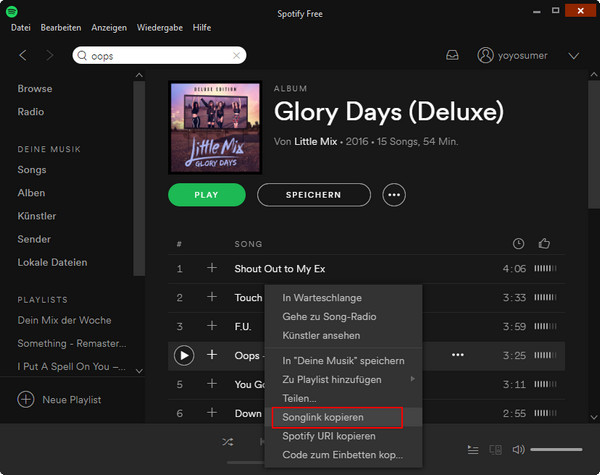Viewport: 600px width, 475px height.
Task: Select Code zum Einbetten kopieren
Action: 343,455
